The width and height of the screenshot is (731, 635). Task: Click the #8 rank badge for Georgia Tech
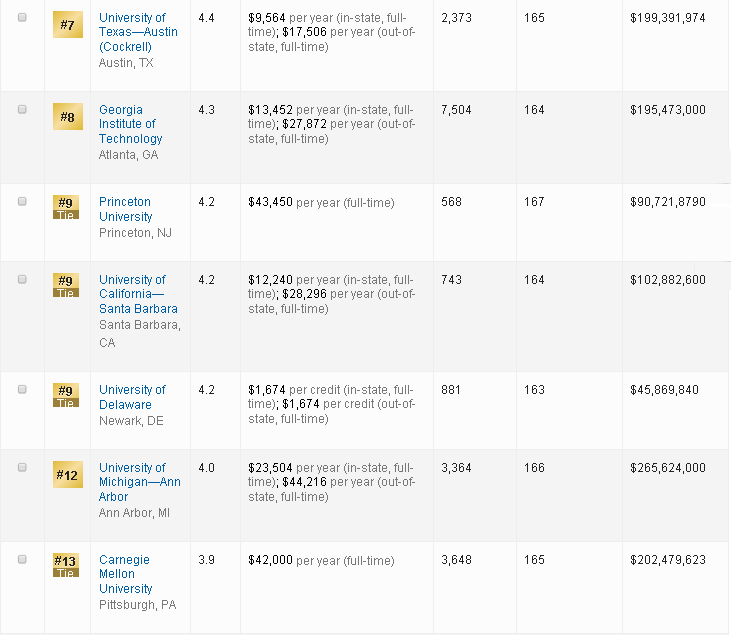click(67, 116)
